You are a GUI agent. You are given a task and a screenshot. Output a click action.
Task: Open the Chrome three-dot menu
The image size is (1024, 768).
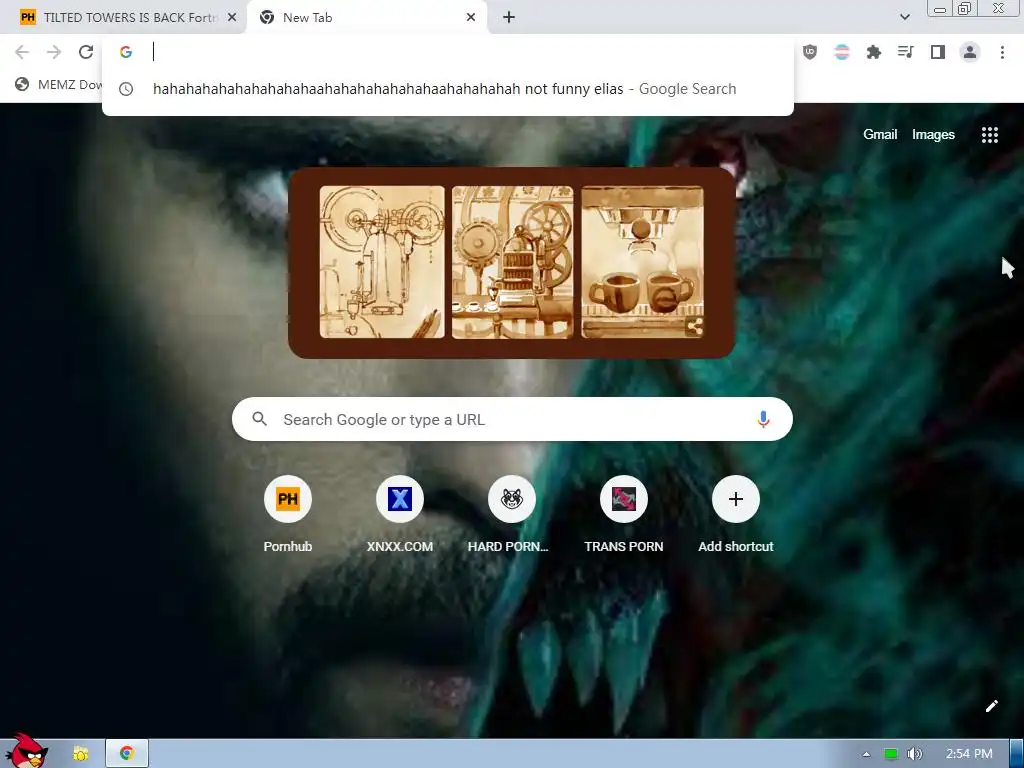pyautogui.click(x=1002, y=52)
